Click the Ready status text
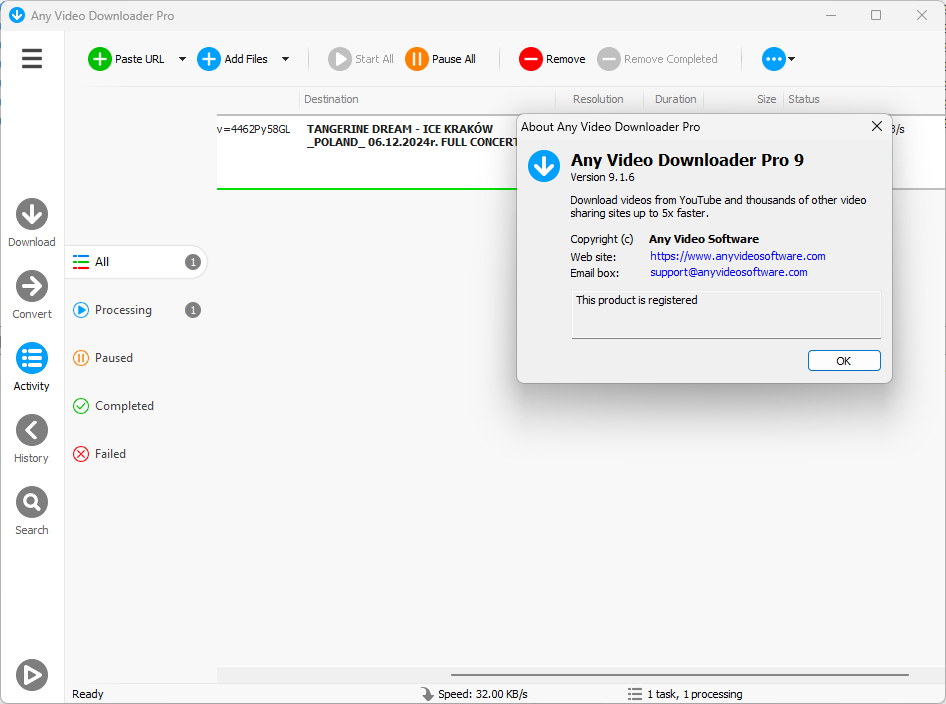 click(87, 694)
